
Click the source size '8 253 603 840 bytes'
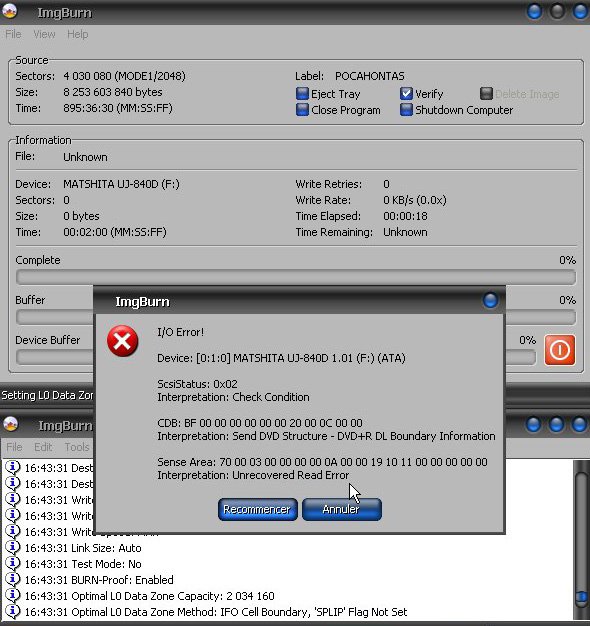point(113,92)
